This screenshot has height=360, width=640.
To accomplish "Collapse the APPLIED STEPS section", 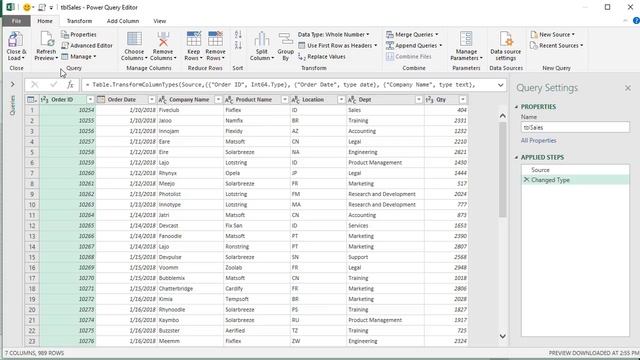I will tap(516, 158).
